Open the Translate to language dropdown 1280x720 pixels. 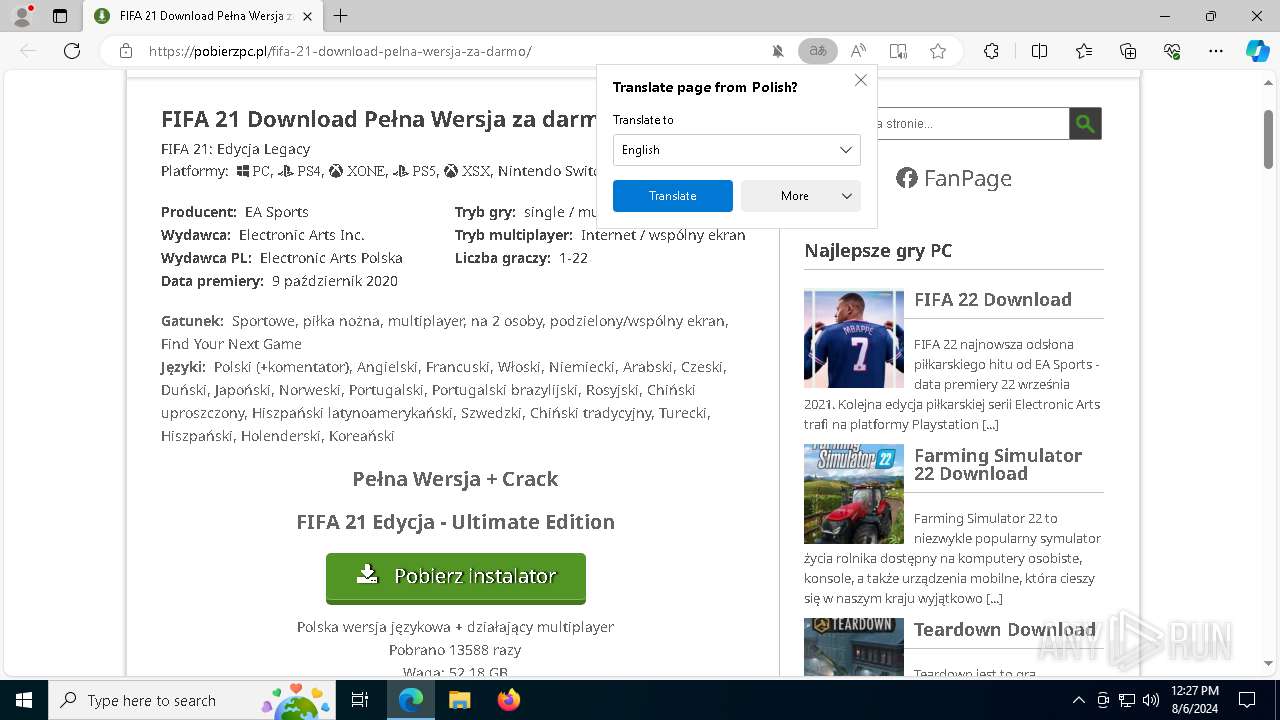tap(736, 150)
